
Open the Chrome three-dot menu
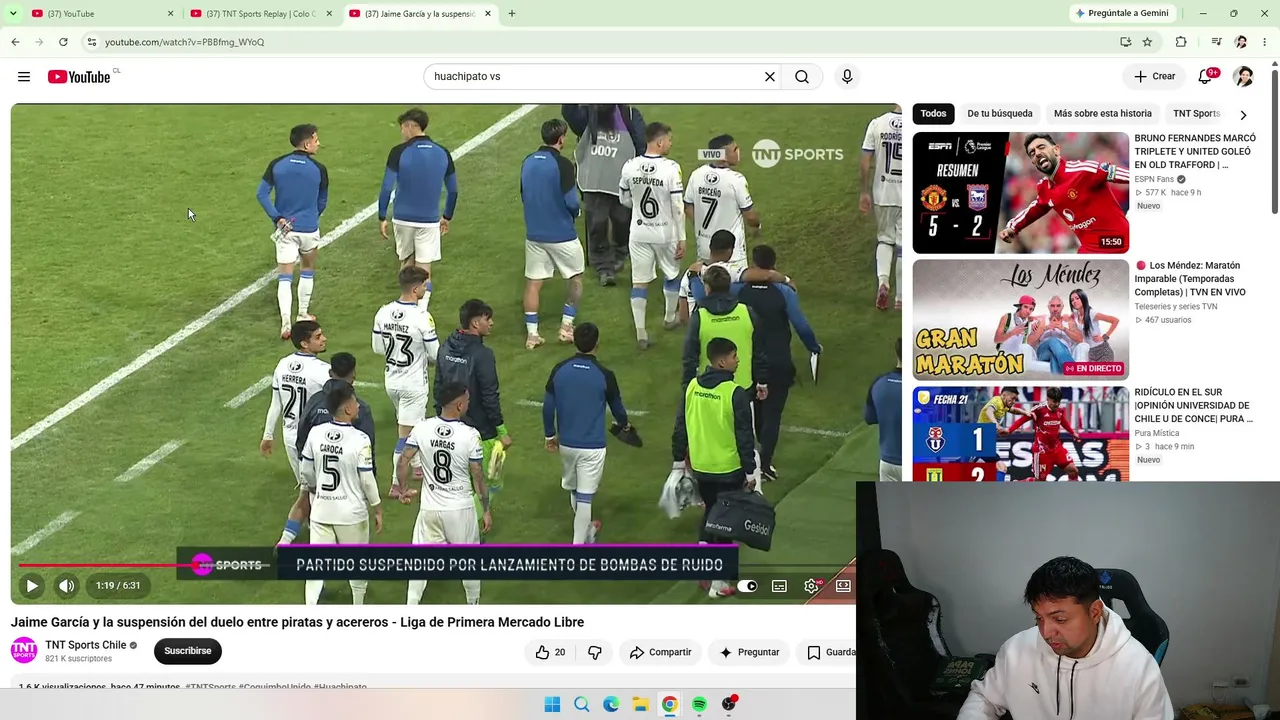[1265, 42]
